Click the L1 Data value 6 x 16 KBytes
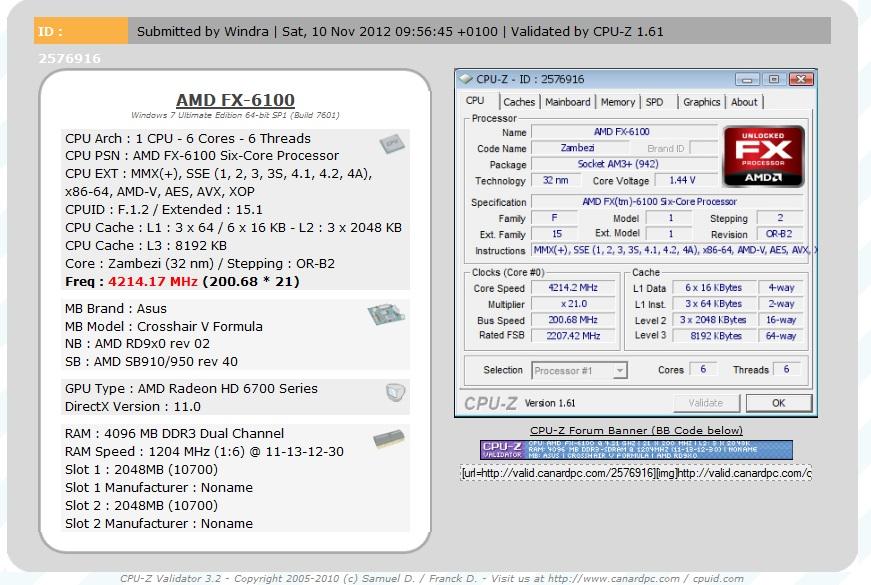 click(714, 287)
